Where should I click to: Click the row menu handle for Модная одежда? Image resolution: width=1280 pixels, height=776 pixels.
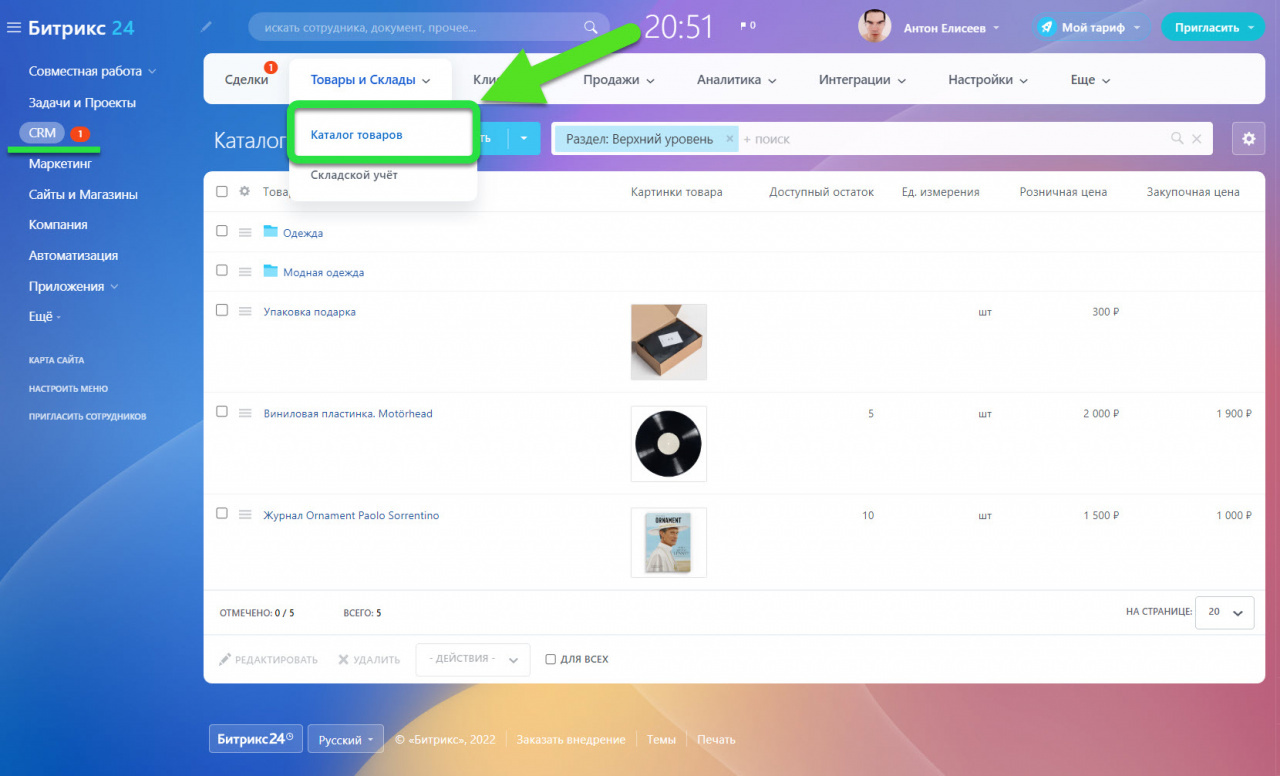(x=244, y=272)
